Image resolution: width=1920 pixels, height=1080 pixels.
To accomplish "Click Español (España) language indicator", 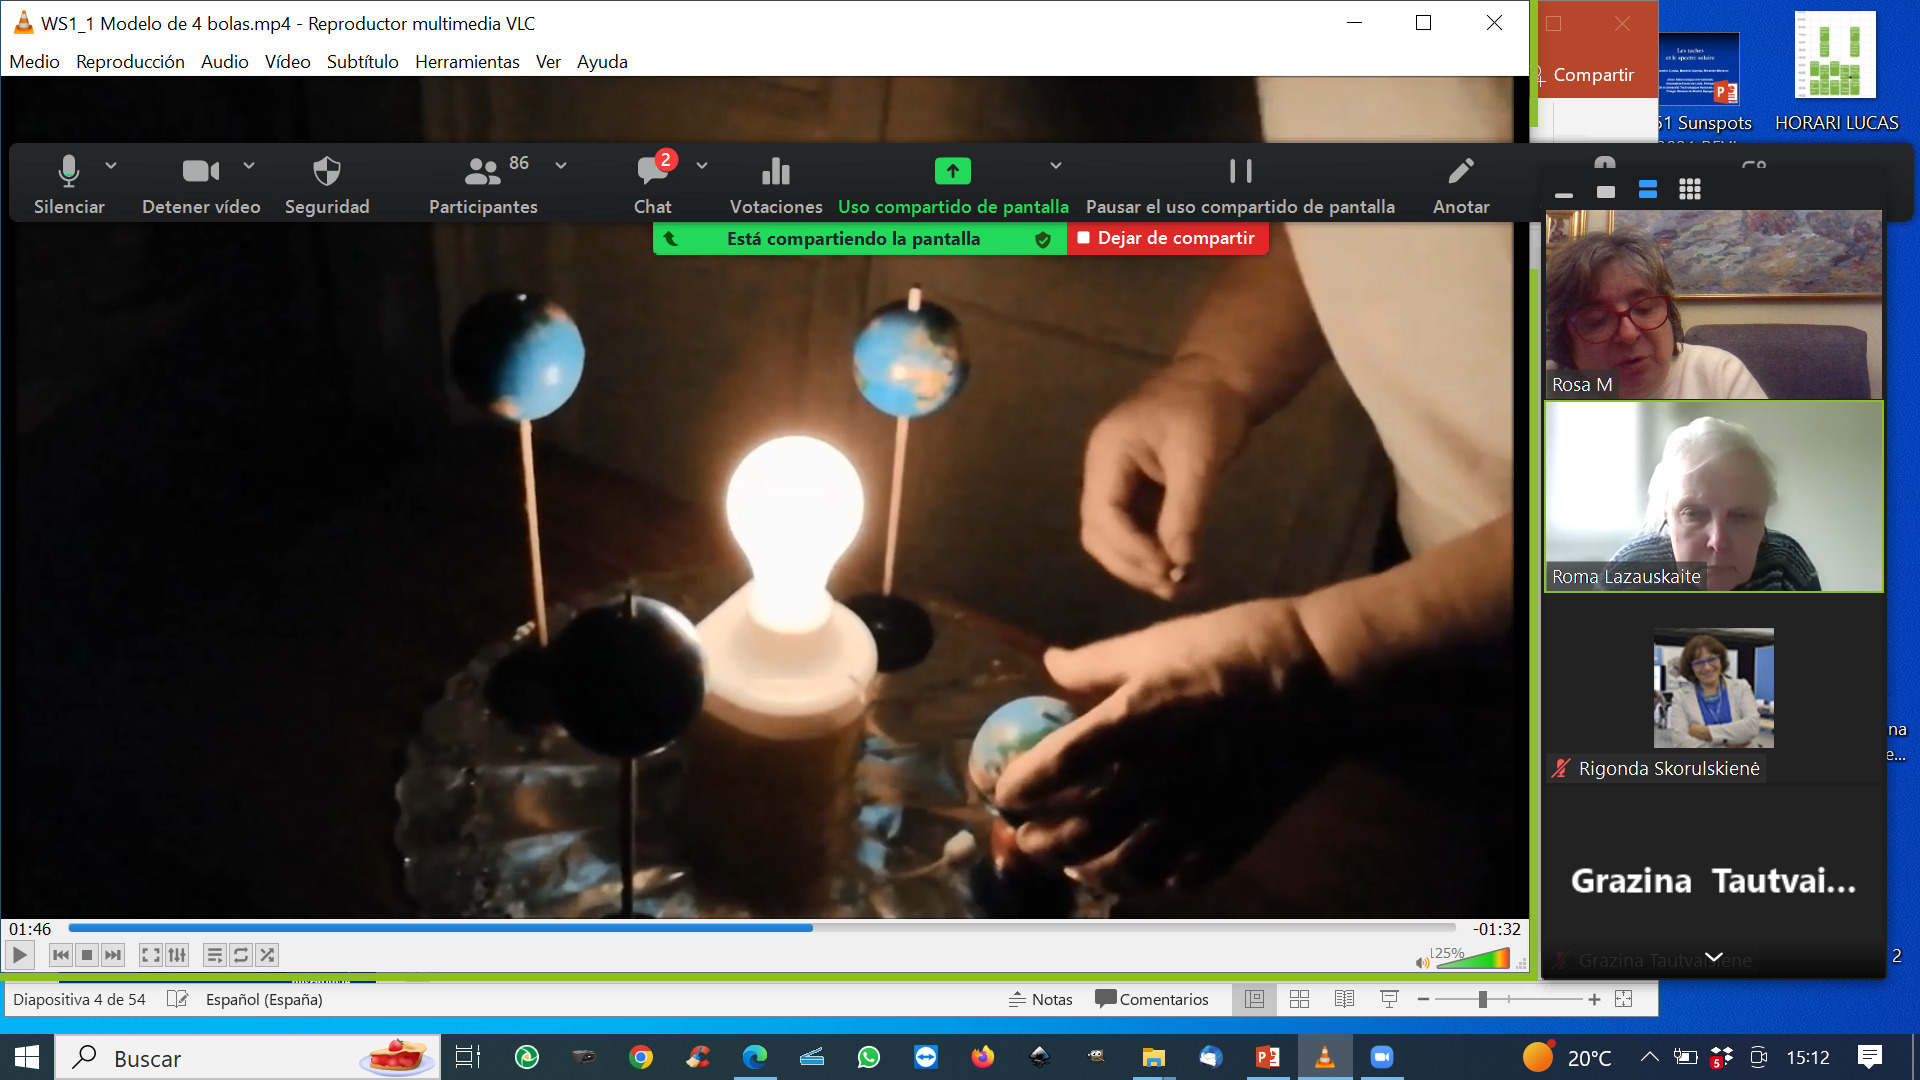I will pos(264,999).
